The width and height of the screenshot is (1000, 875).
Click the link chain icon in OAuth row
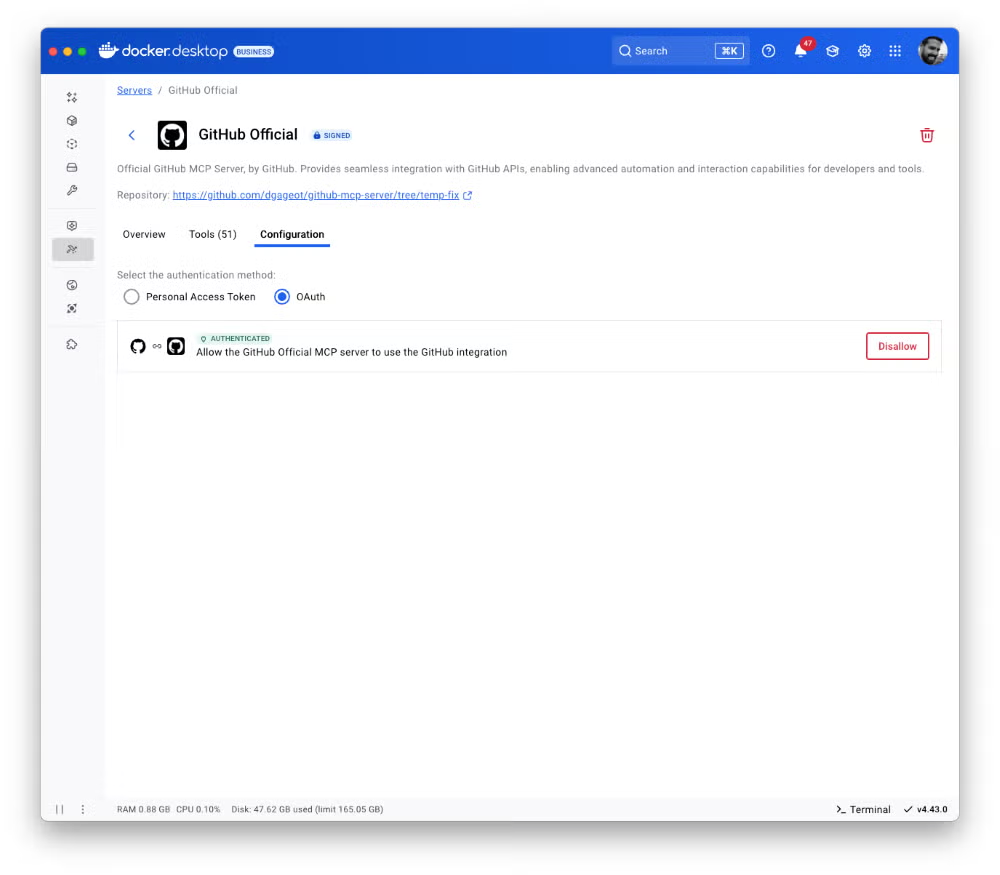tap(157, 346)
